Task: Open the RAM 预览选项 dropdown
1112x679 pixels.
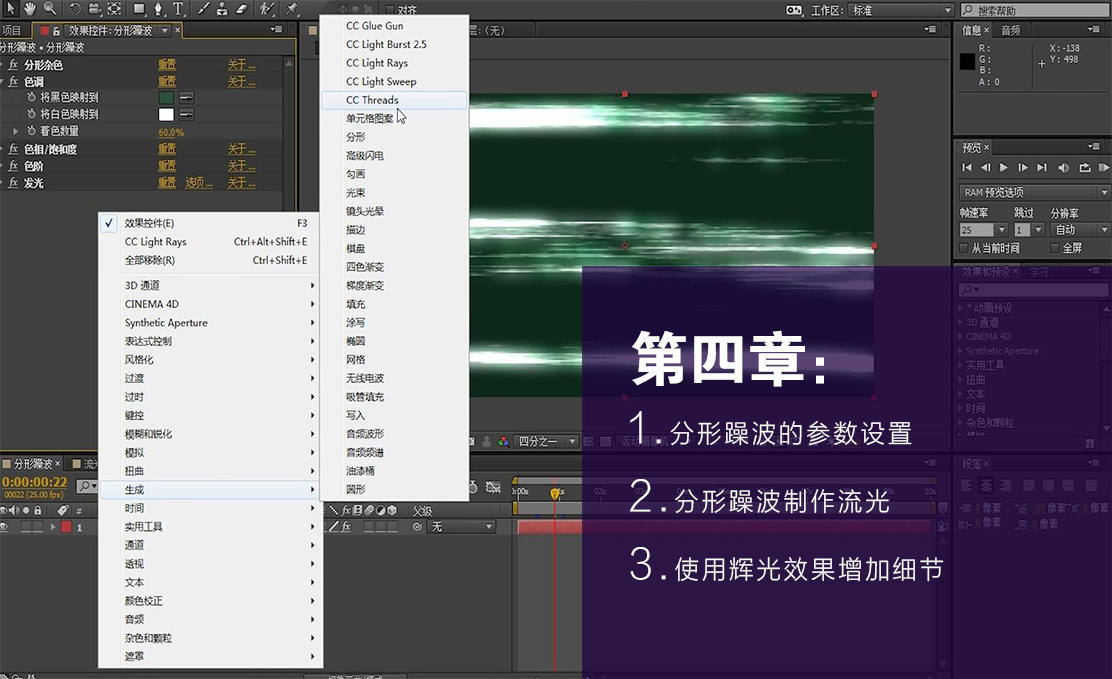Action: [1034, 192]
